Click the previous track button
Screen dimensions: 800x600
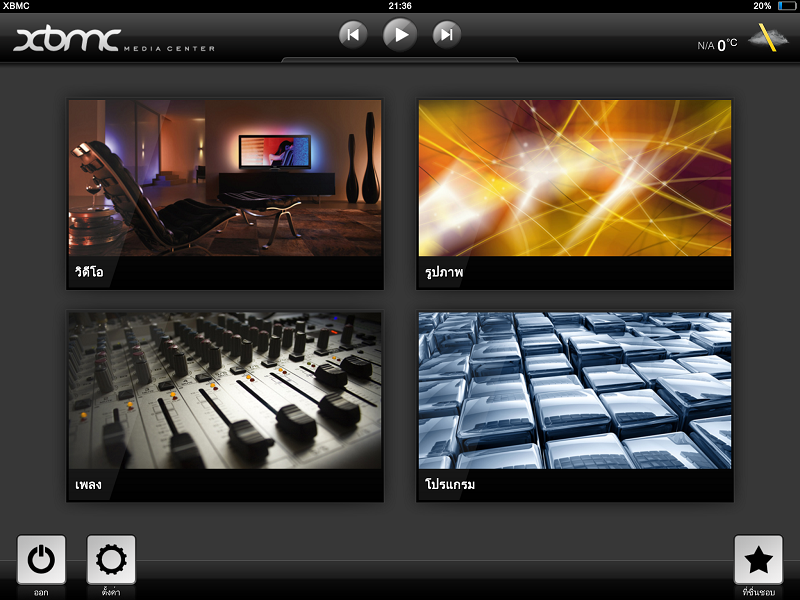353,35
